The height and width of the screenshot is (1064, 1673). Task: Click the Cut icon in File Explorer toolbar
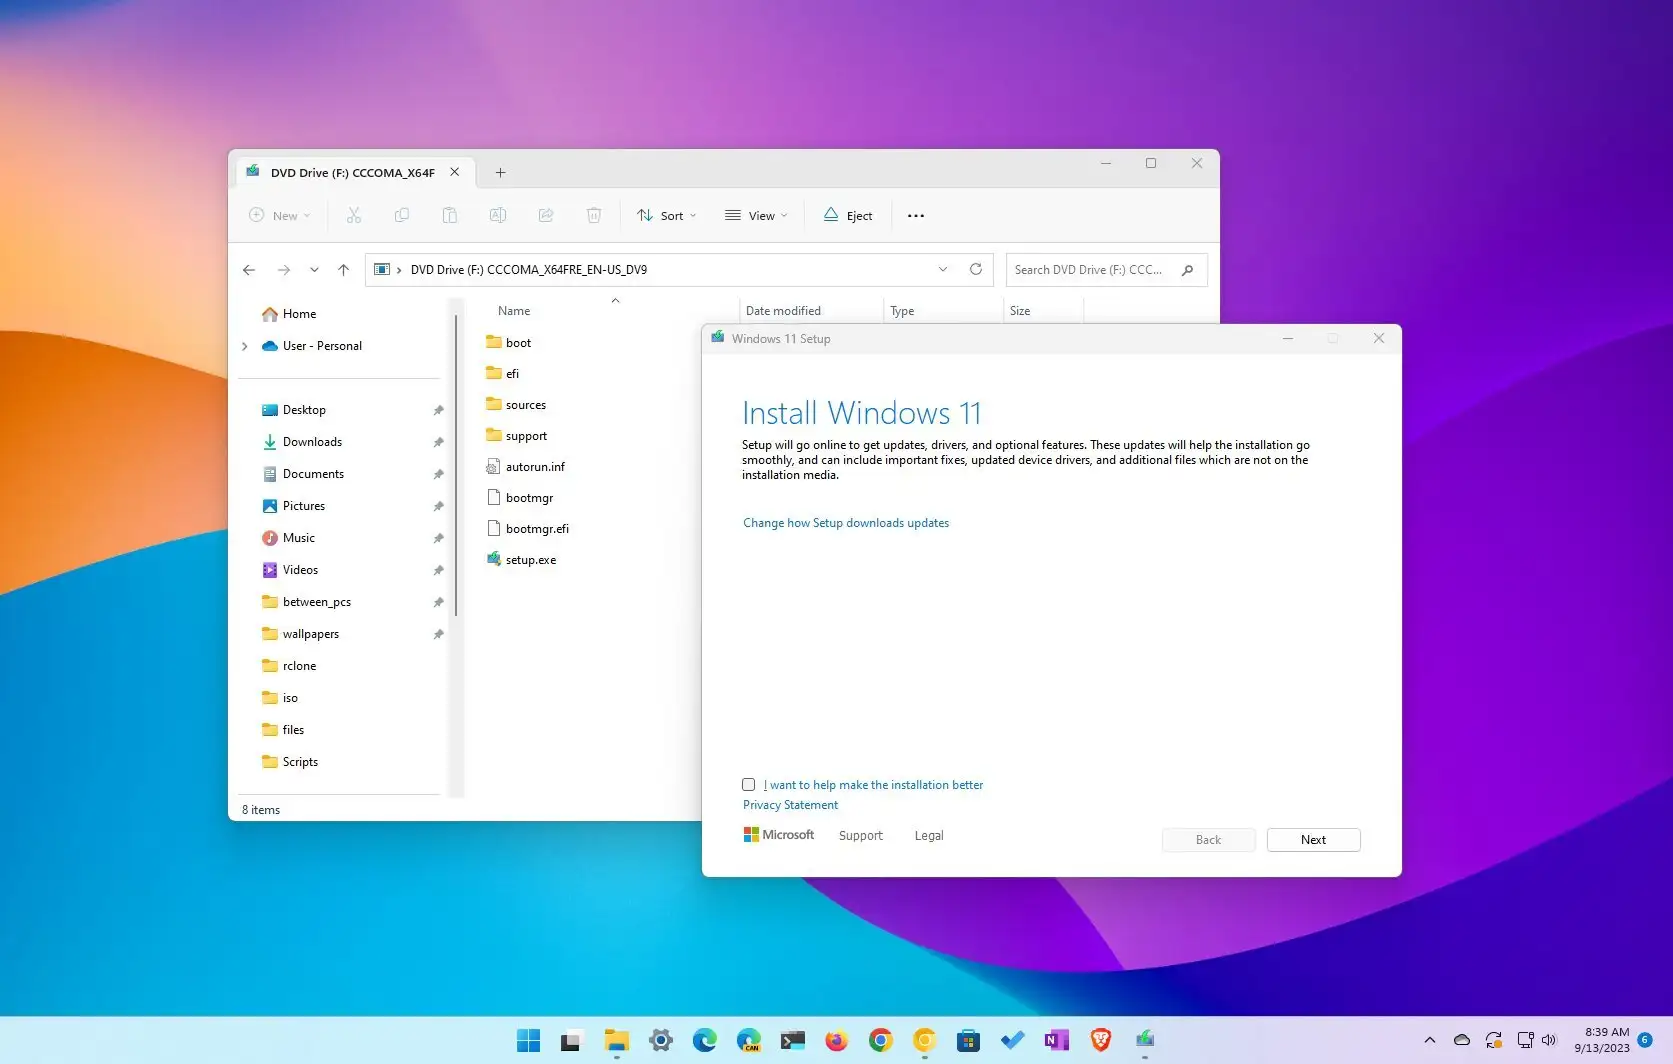pos(354,215)
